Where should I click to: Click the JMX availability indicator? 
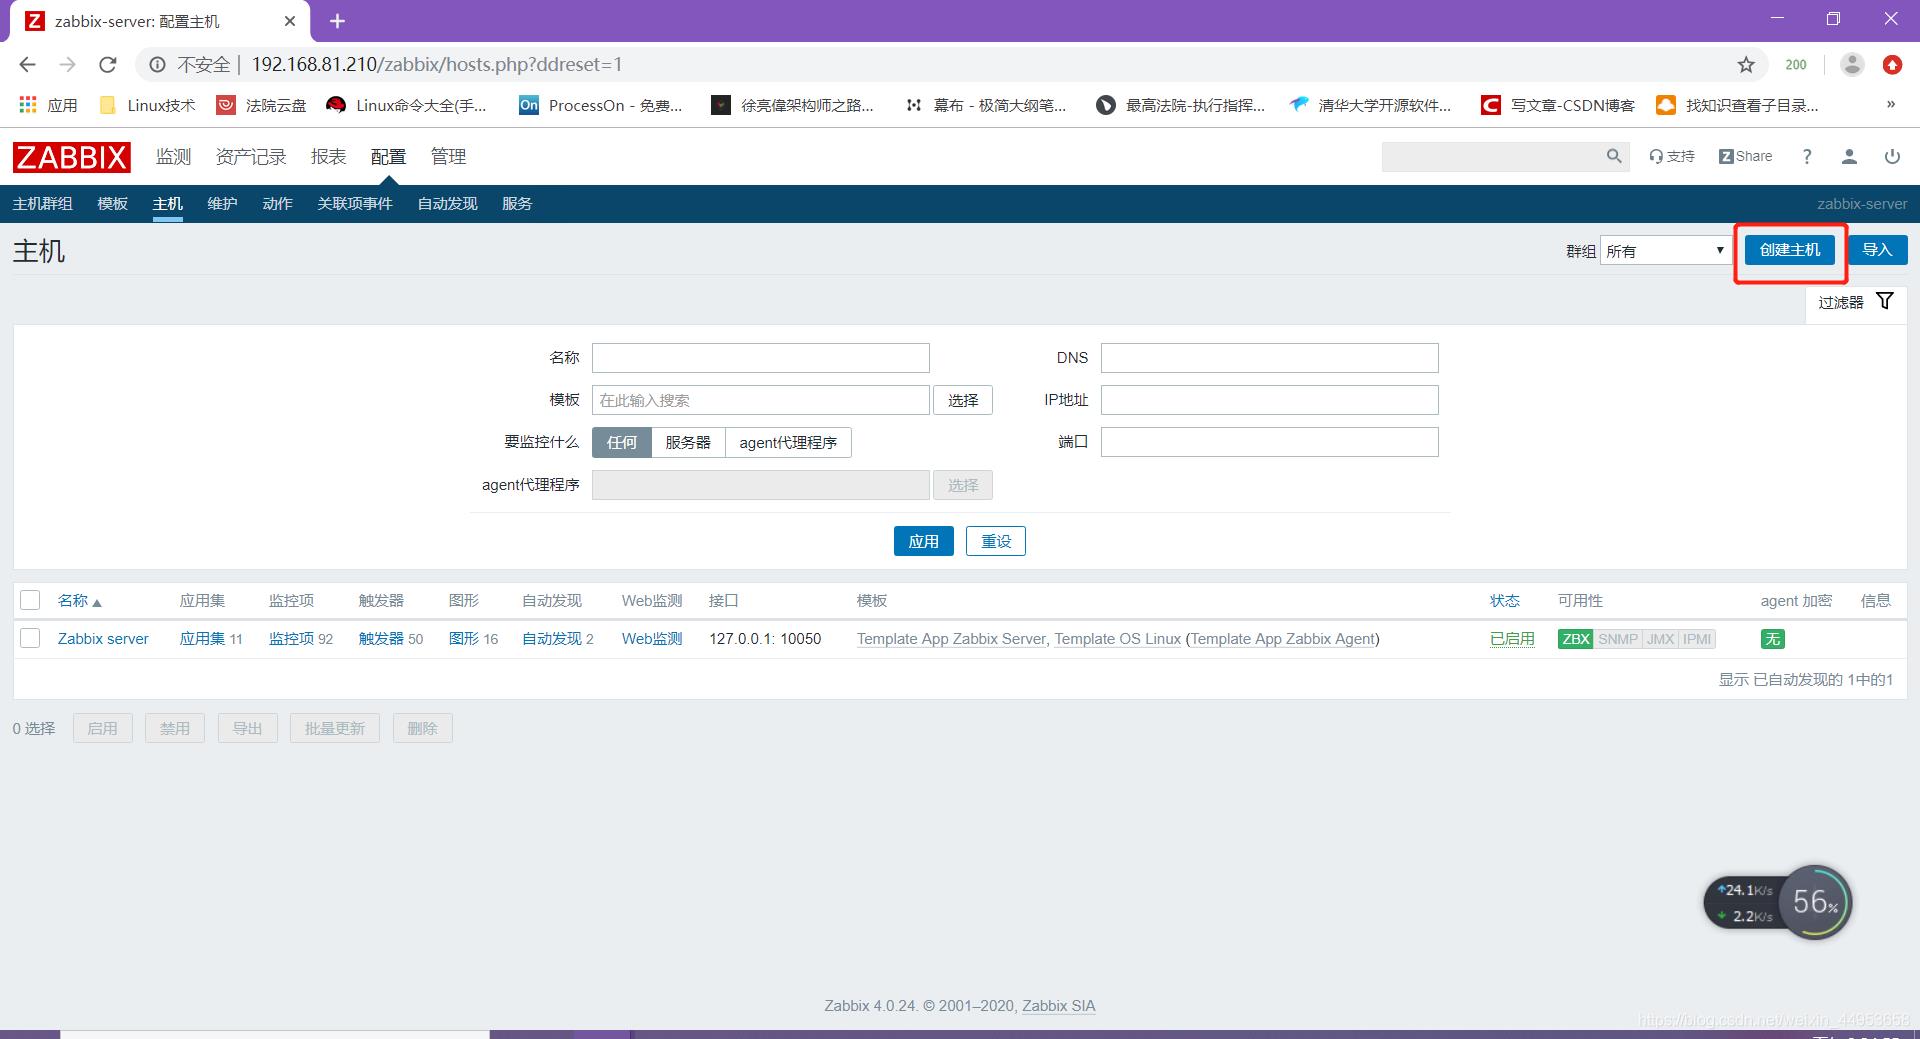1660,639
